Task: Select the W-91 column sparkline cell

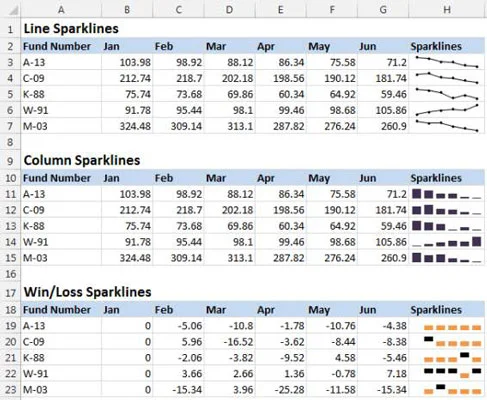Action: tap(447, 242)
